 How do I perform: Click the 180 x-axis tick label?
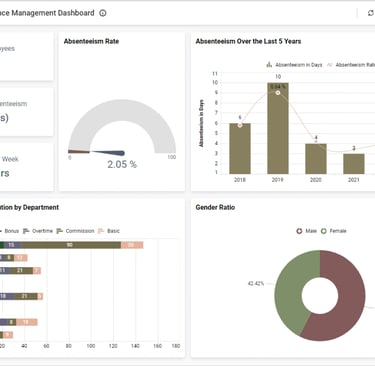(176, 346)
